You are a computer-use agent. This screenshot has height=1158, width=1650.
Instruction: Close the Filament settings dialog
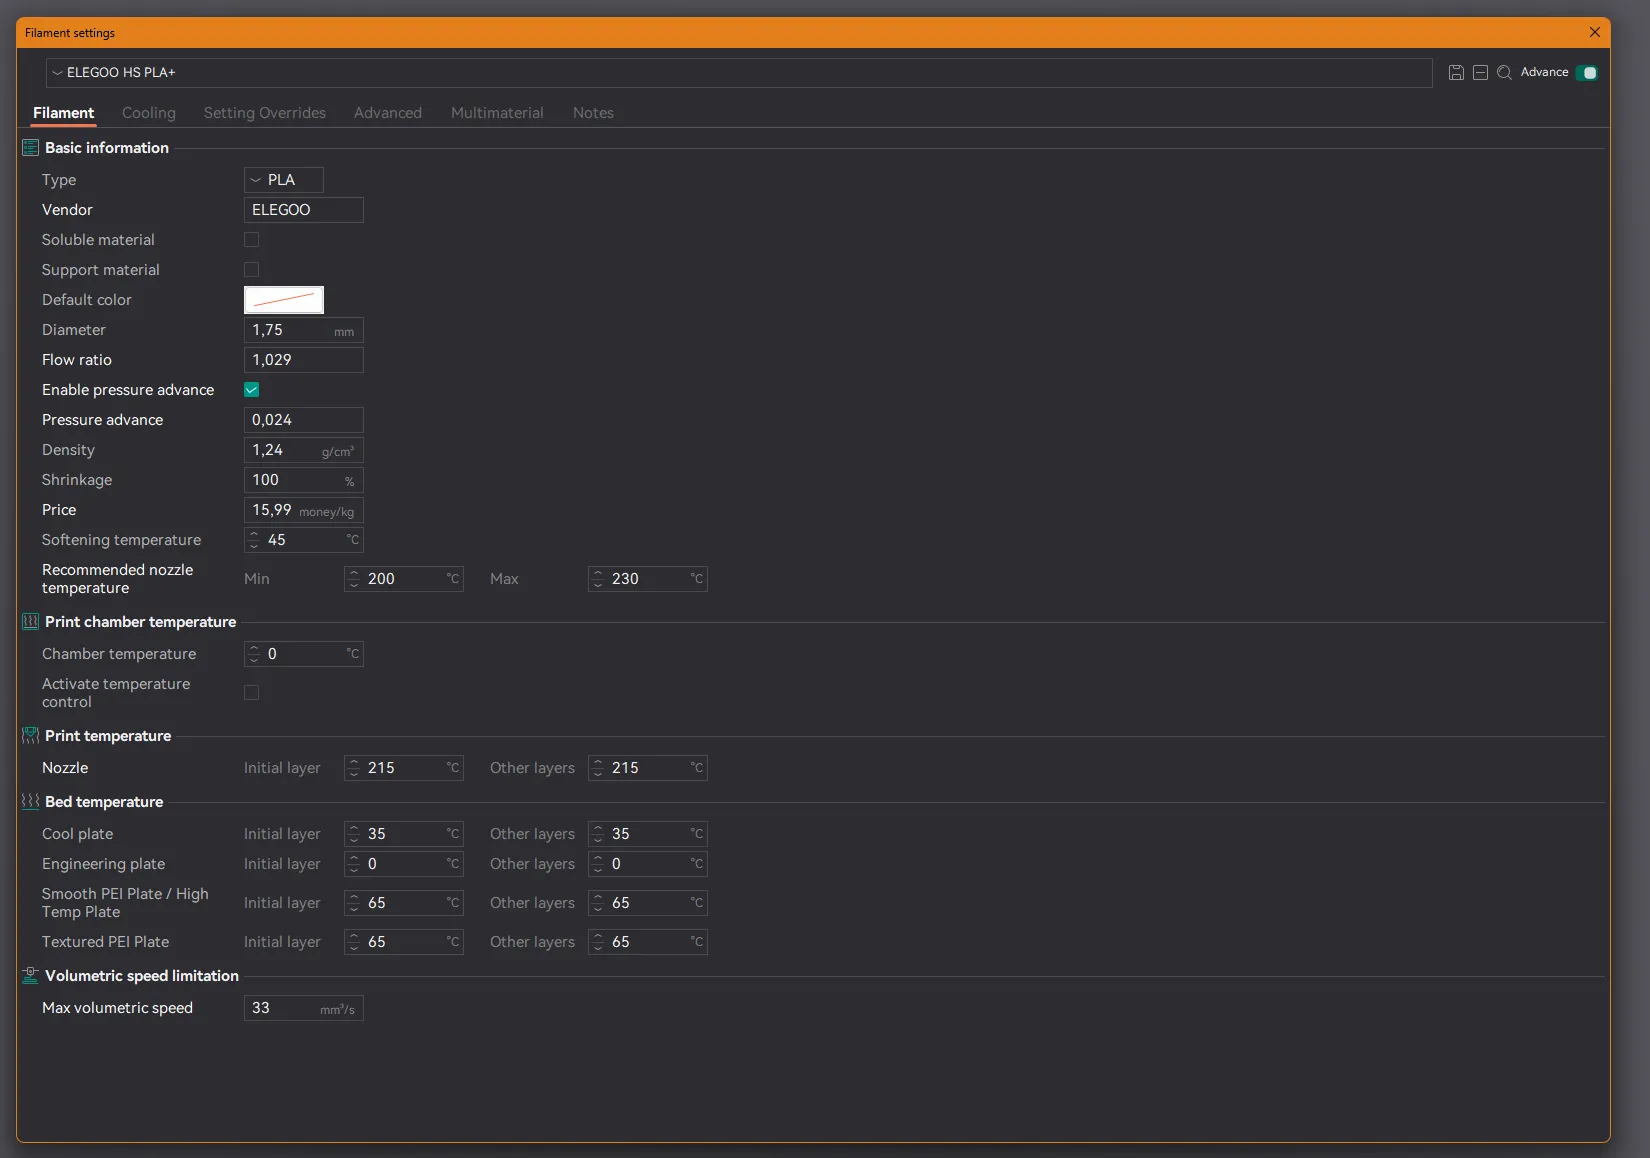1595,32
